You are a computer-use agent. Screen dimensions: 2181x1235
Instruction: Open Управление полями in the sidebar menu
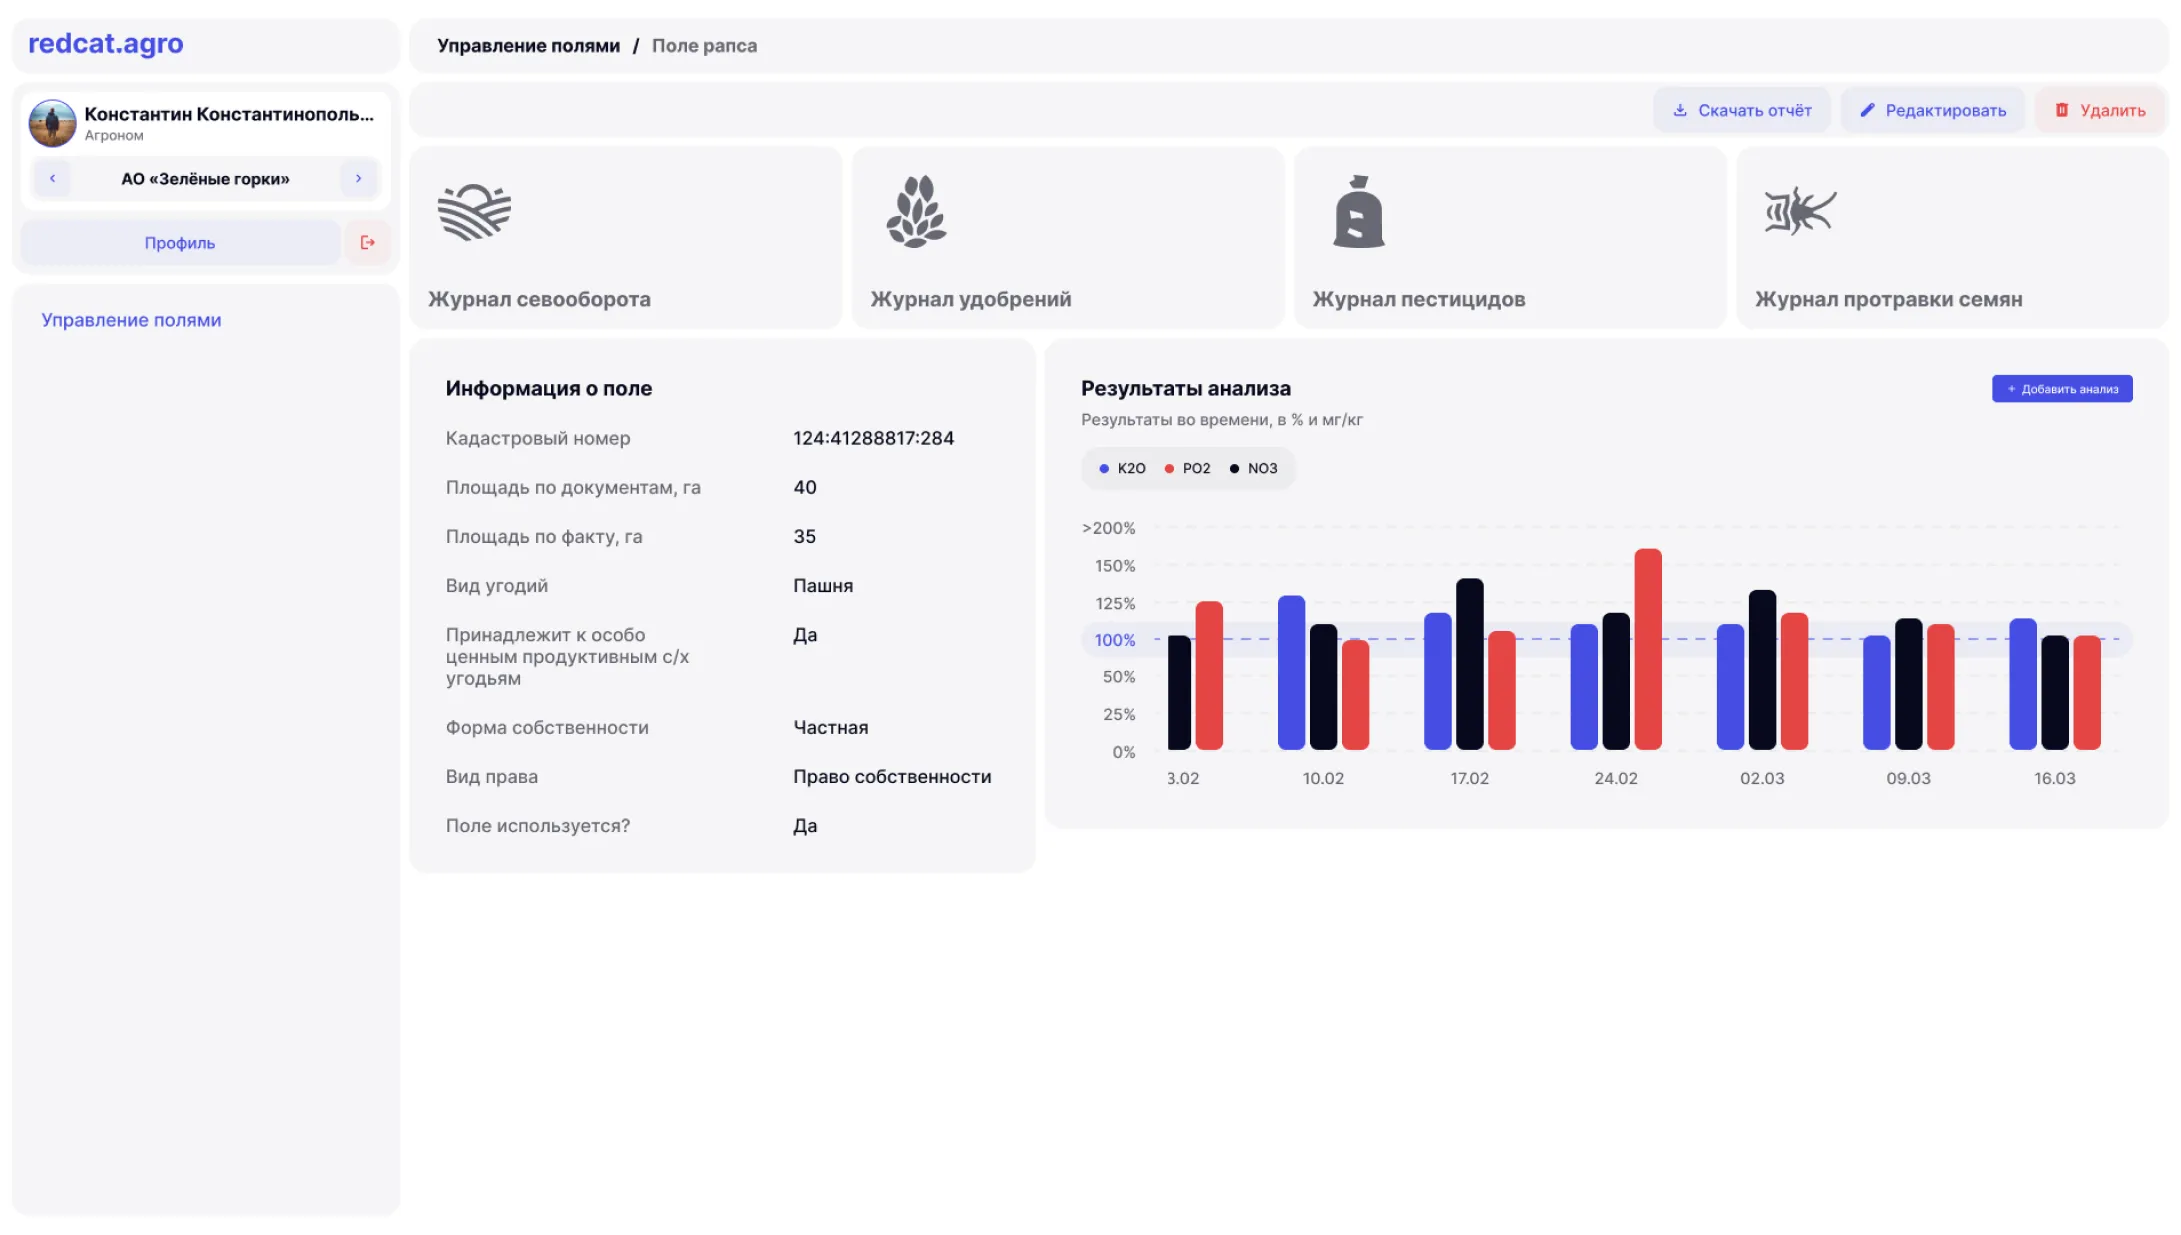click(x=131, y=320)
